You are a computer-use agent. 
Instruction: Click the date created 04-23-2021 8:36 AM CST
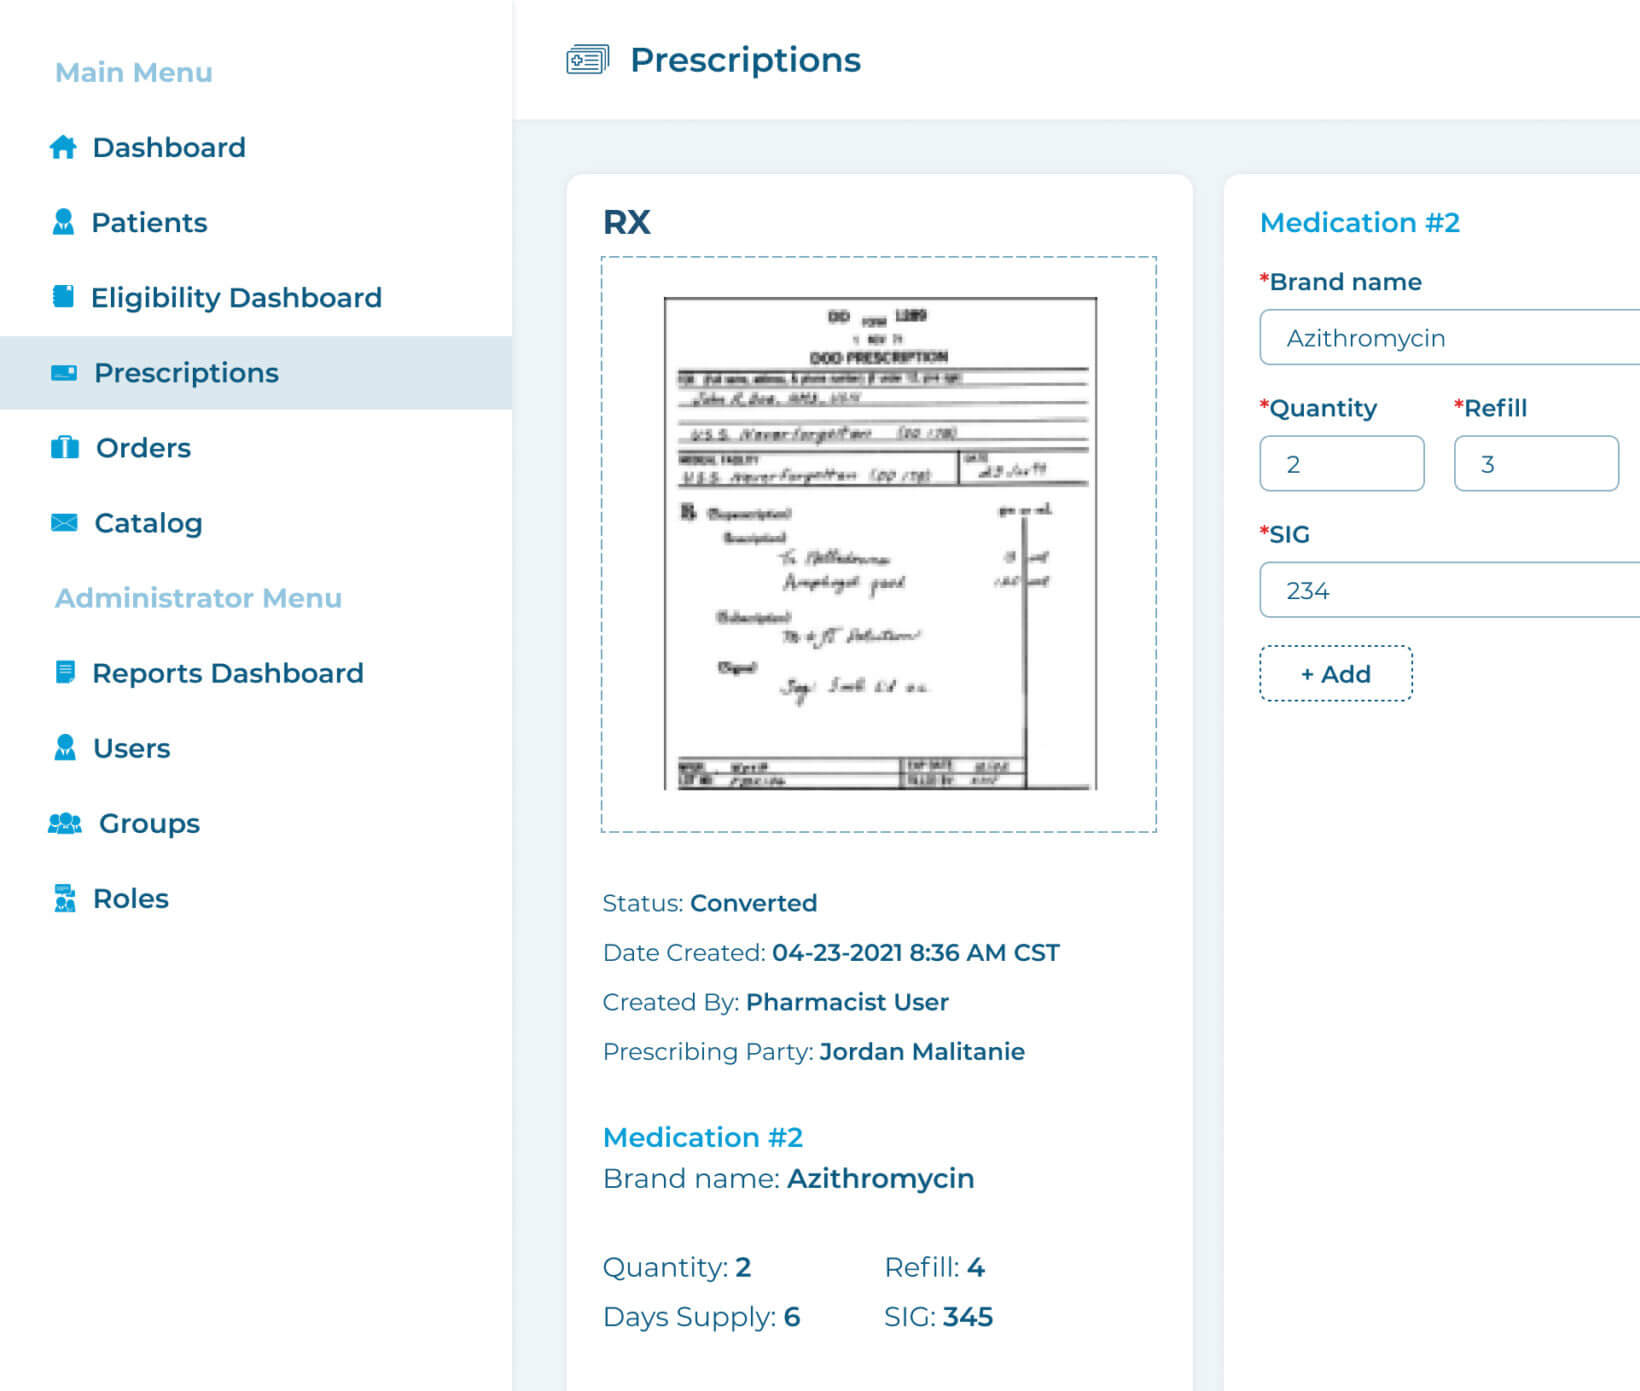pyautogui.click(x=916, y=952)
